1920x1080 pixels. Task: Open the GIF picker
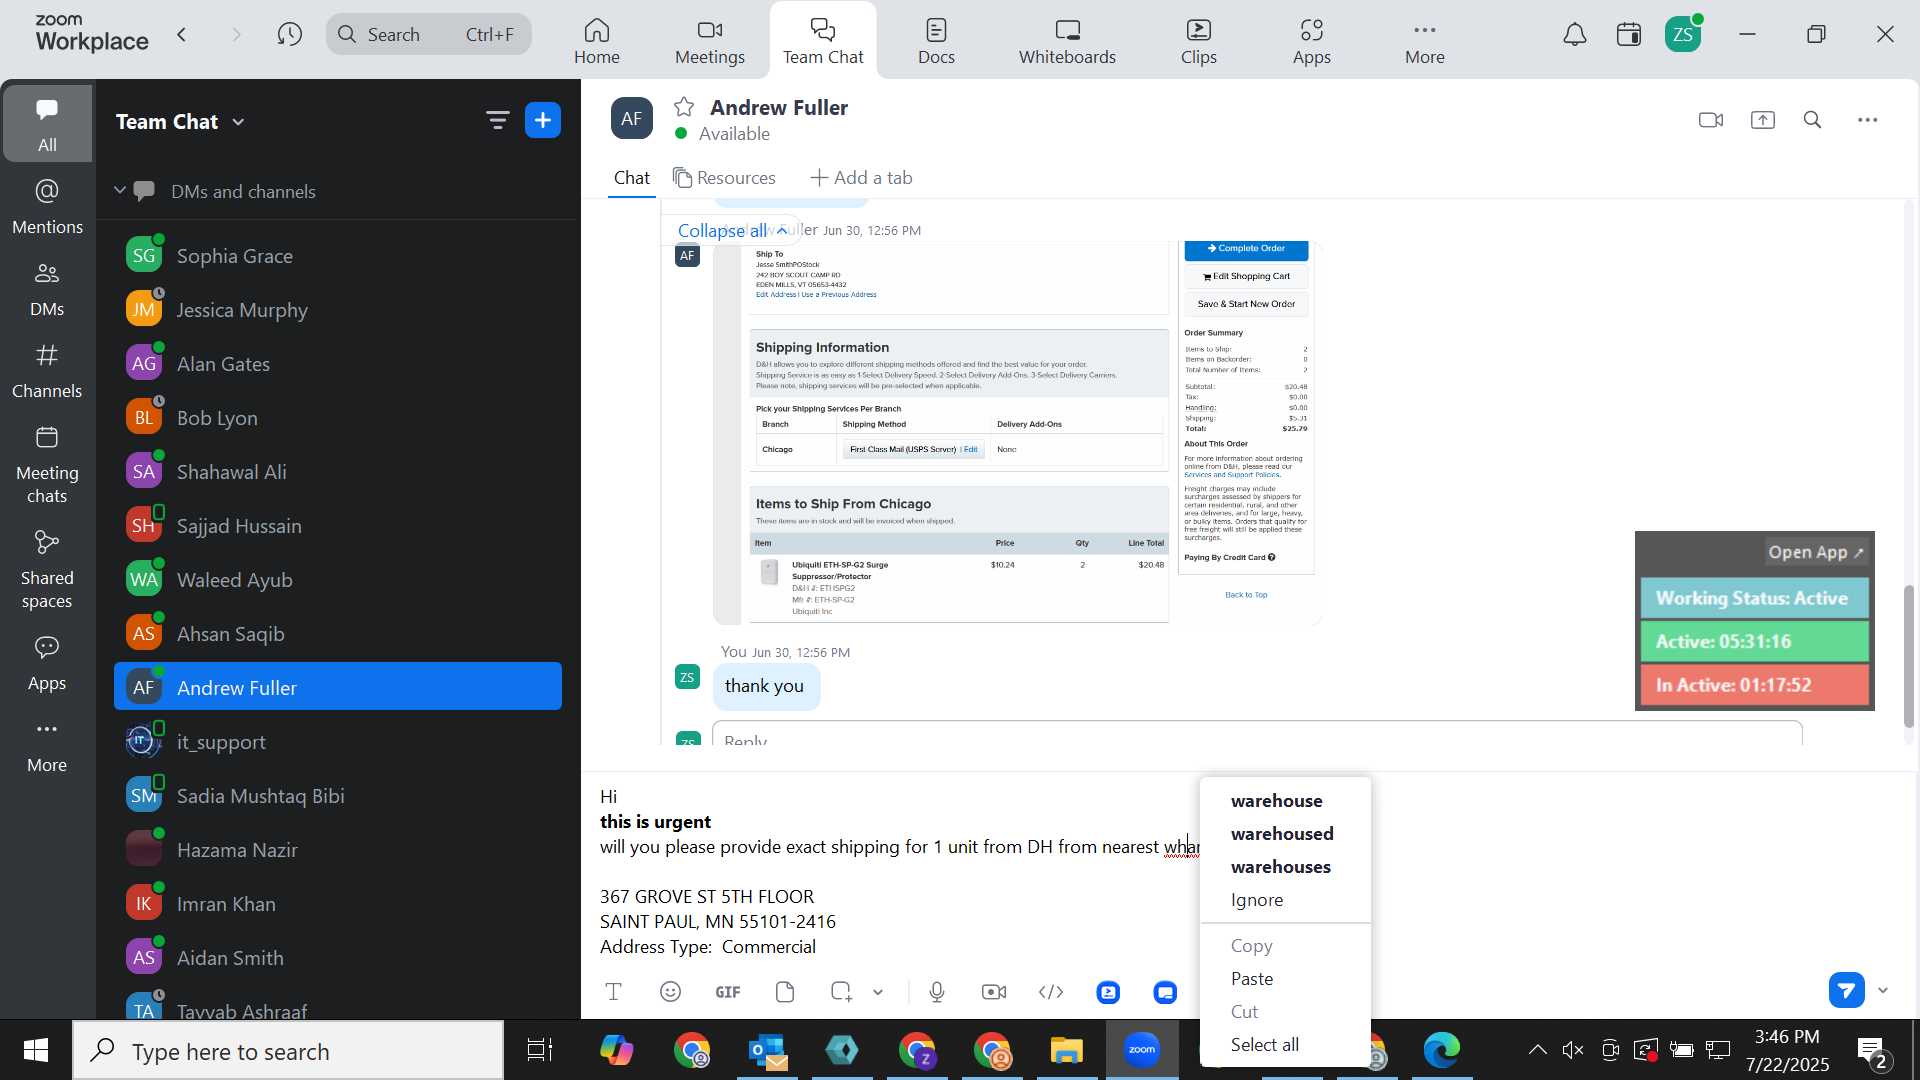tap(728, 992)
